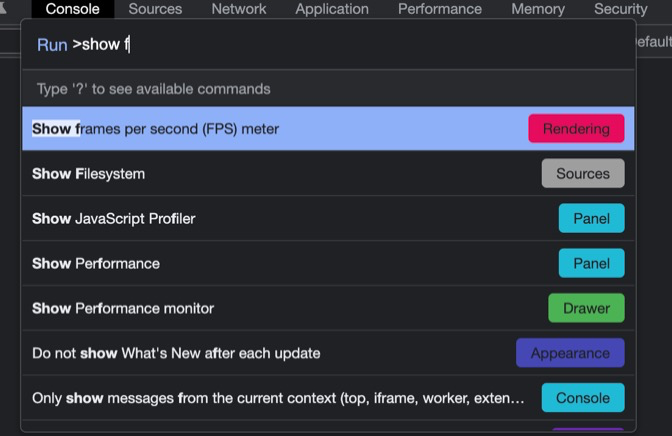The image size is (672, 436).
Task: Choose the Show Filesystem command
Action: coord(89,174)
